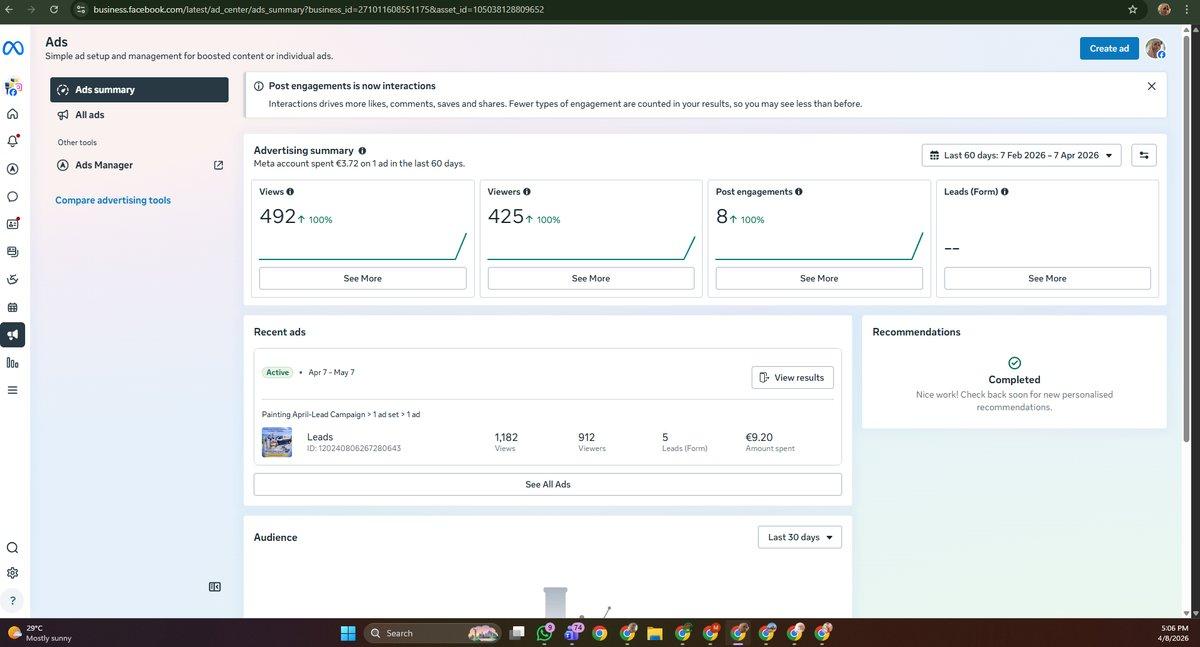Open the Compare advertising tools link
1200x647 pixels.
click(x=113, y=200)
